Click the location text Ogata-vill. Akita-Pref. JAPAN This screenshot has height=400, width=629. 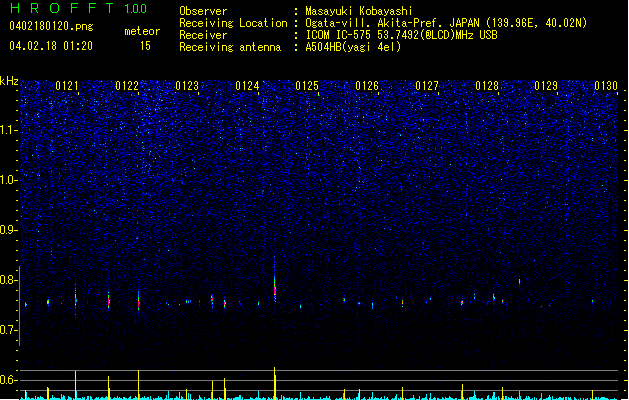(x=392, y=23)
